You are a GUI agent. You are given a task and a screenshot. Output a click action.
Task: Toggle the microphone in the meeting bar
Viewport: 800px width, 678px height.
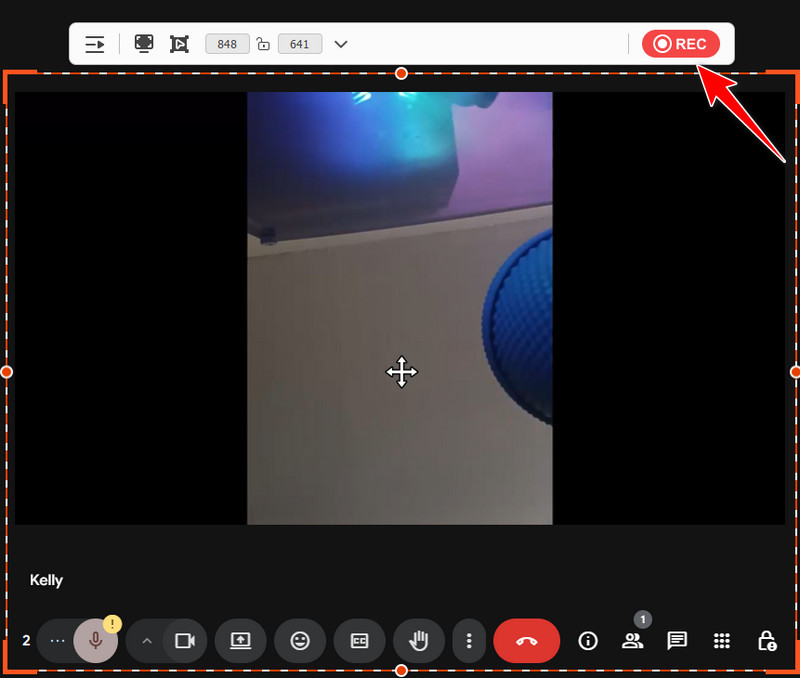(95, 641)
